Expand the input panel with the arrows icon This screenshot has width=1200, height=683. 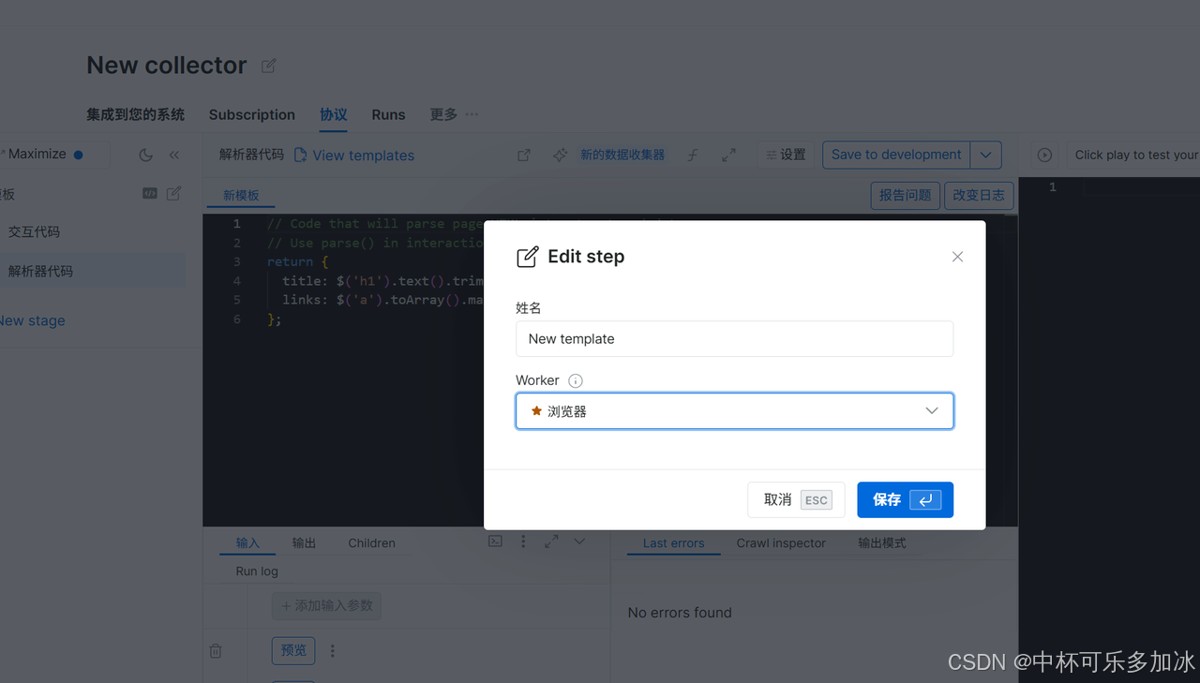point(551,541)
